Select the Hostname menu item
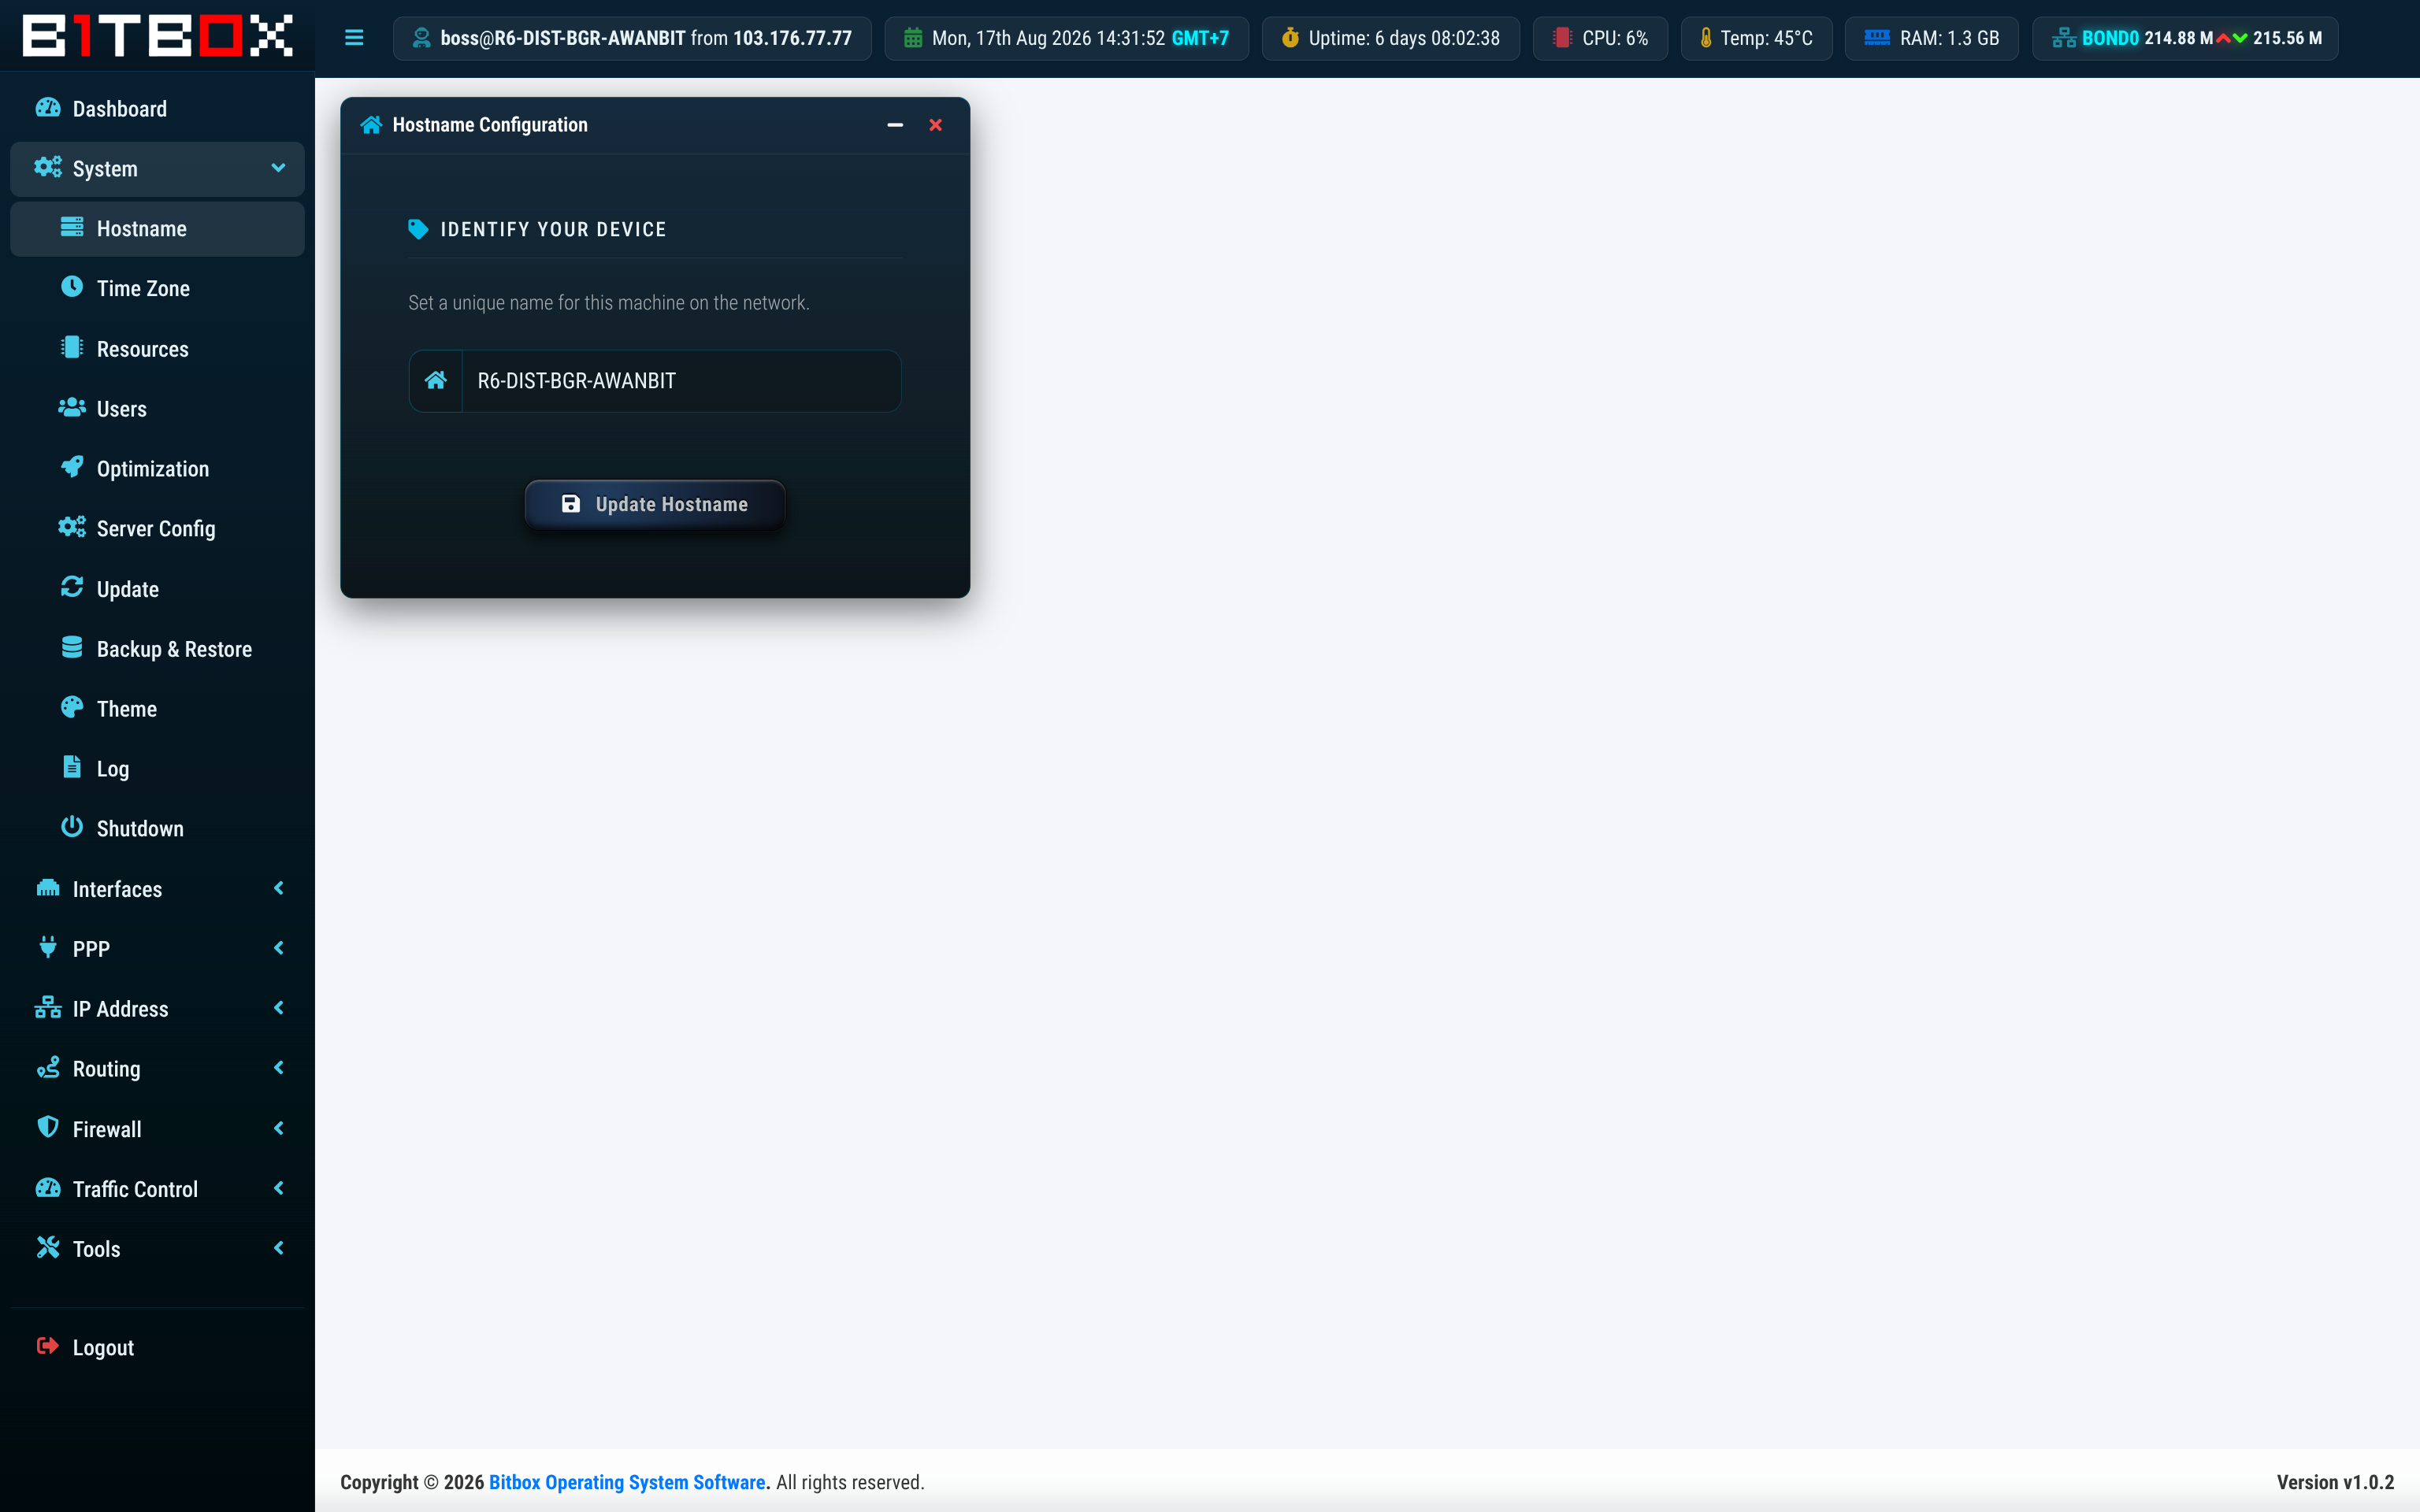This screenshot has height=1512, width=2420. (157, 229)
